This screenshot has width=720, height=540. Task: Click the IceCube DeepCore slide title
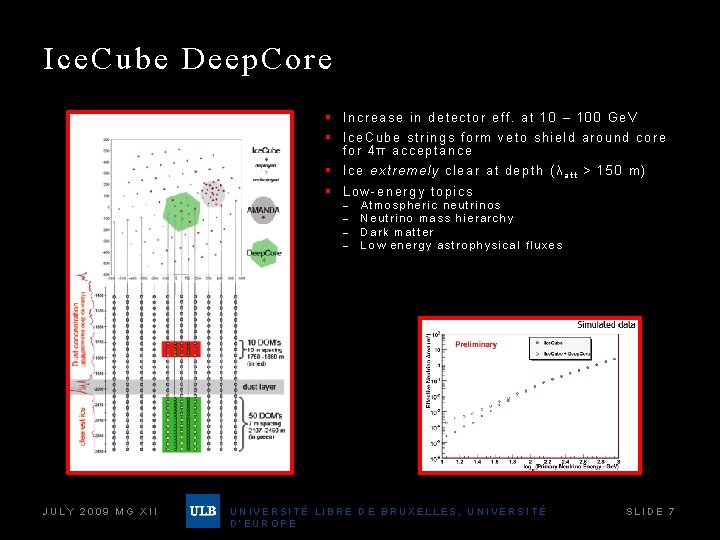pyautogui.click(x=188, y=60)
